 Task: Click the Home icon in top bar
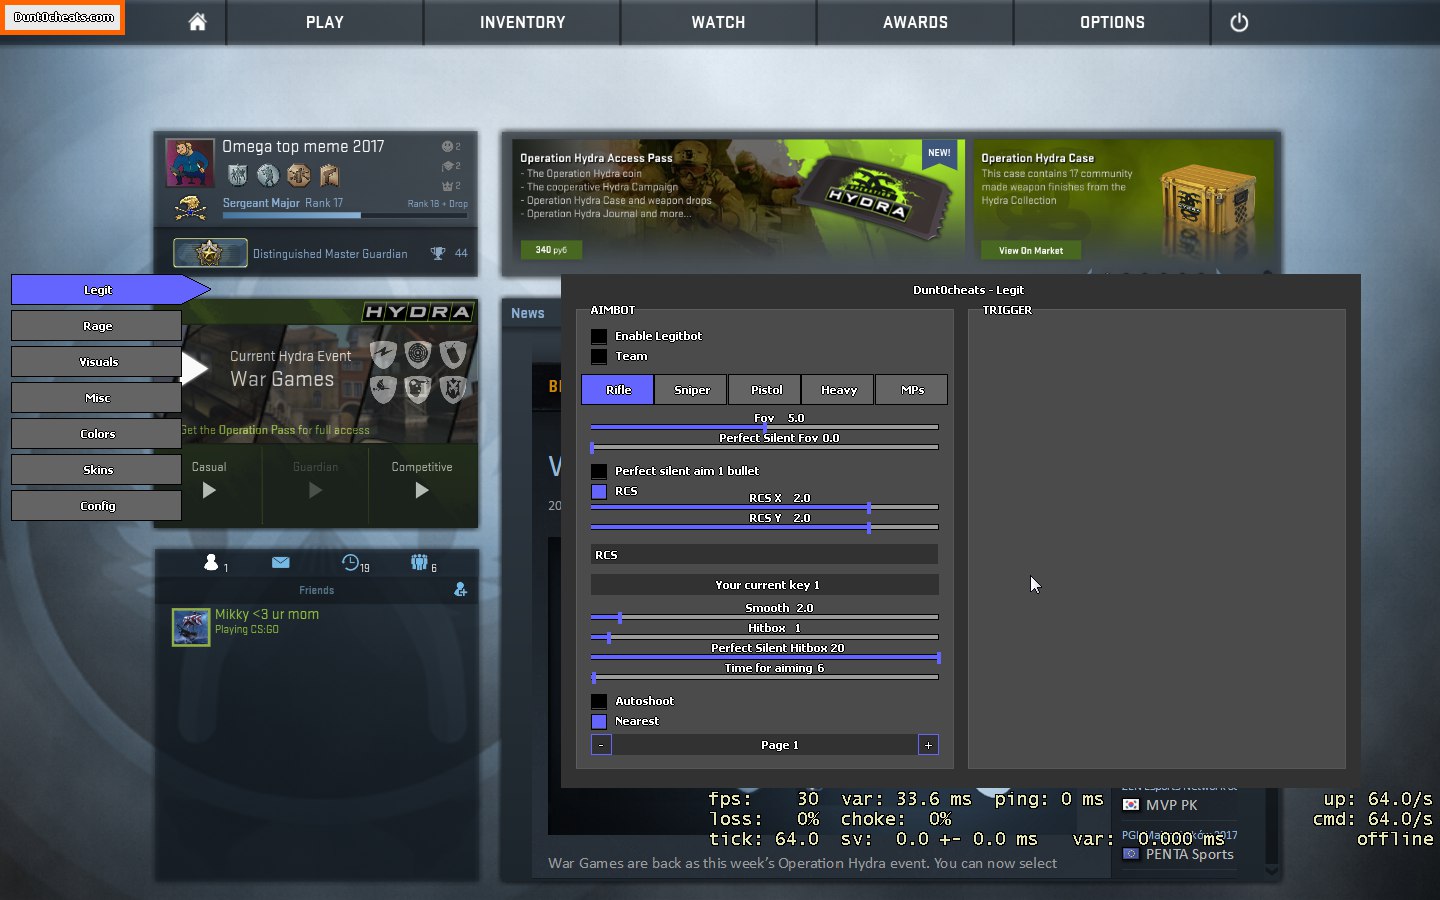coord(197,22)
